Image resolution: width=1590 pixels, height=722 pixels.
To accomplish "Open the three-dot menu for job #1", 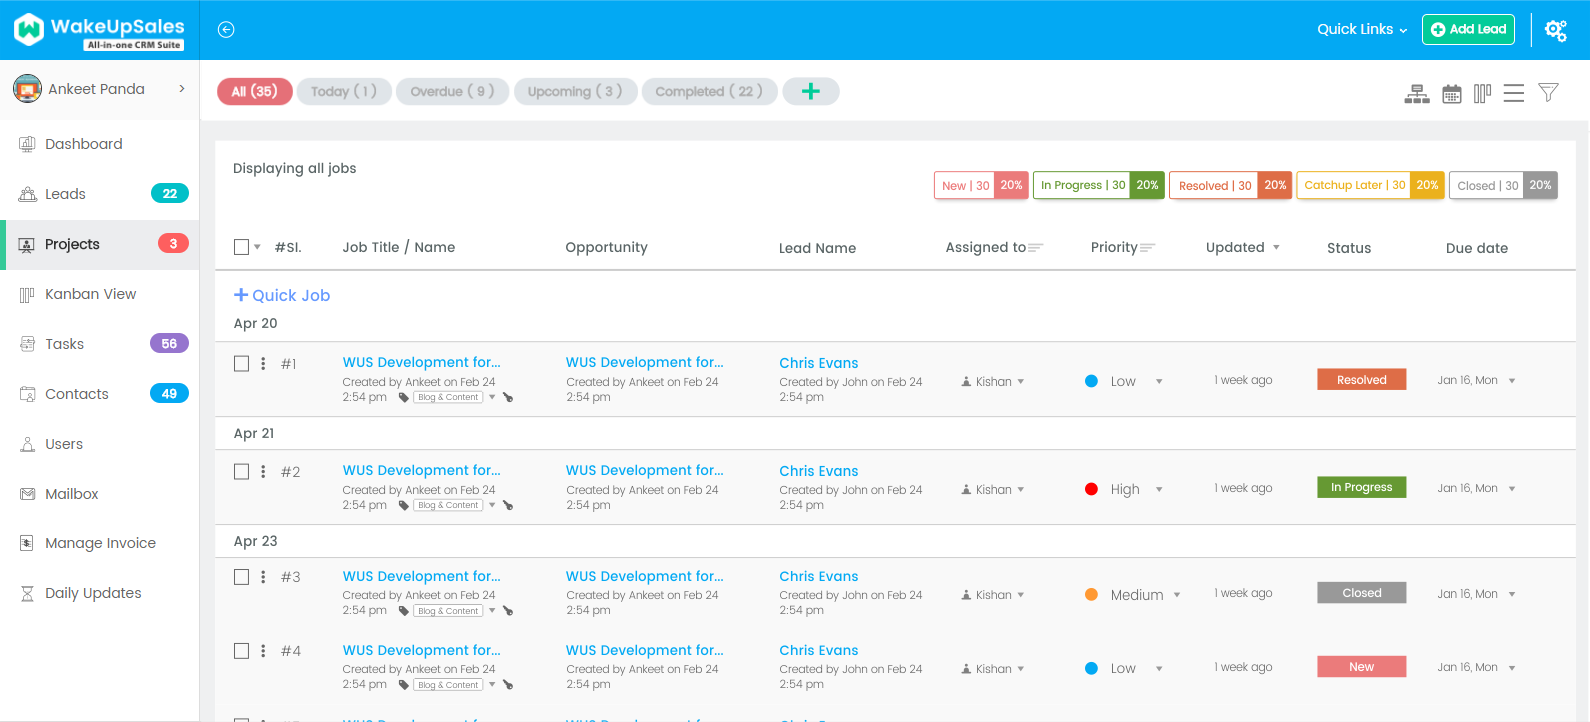I will click(x=263, y=364).
